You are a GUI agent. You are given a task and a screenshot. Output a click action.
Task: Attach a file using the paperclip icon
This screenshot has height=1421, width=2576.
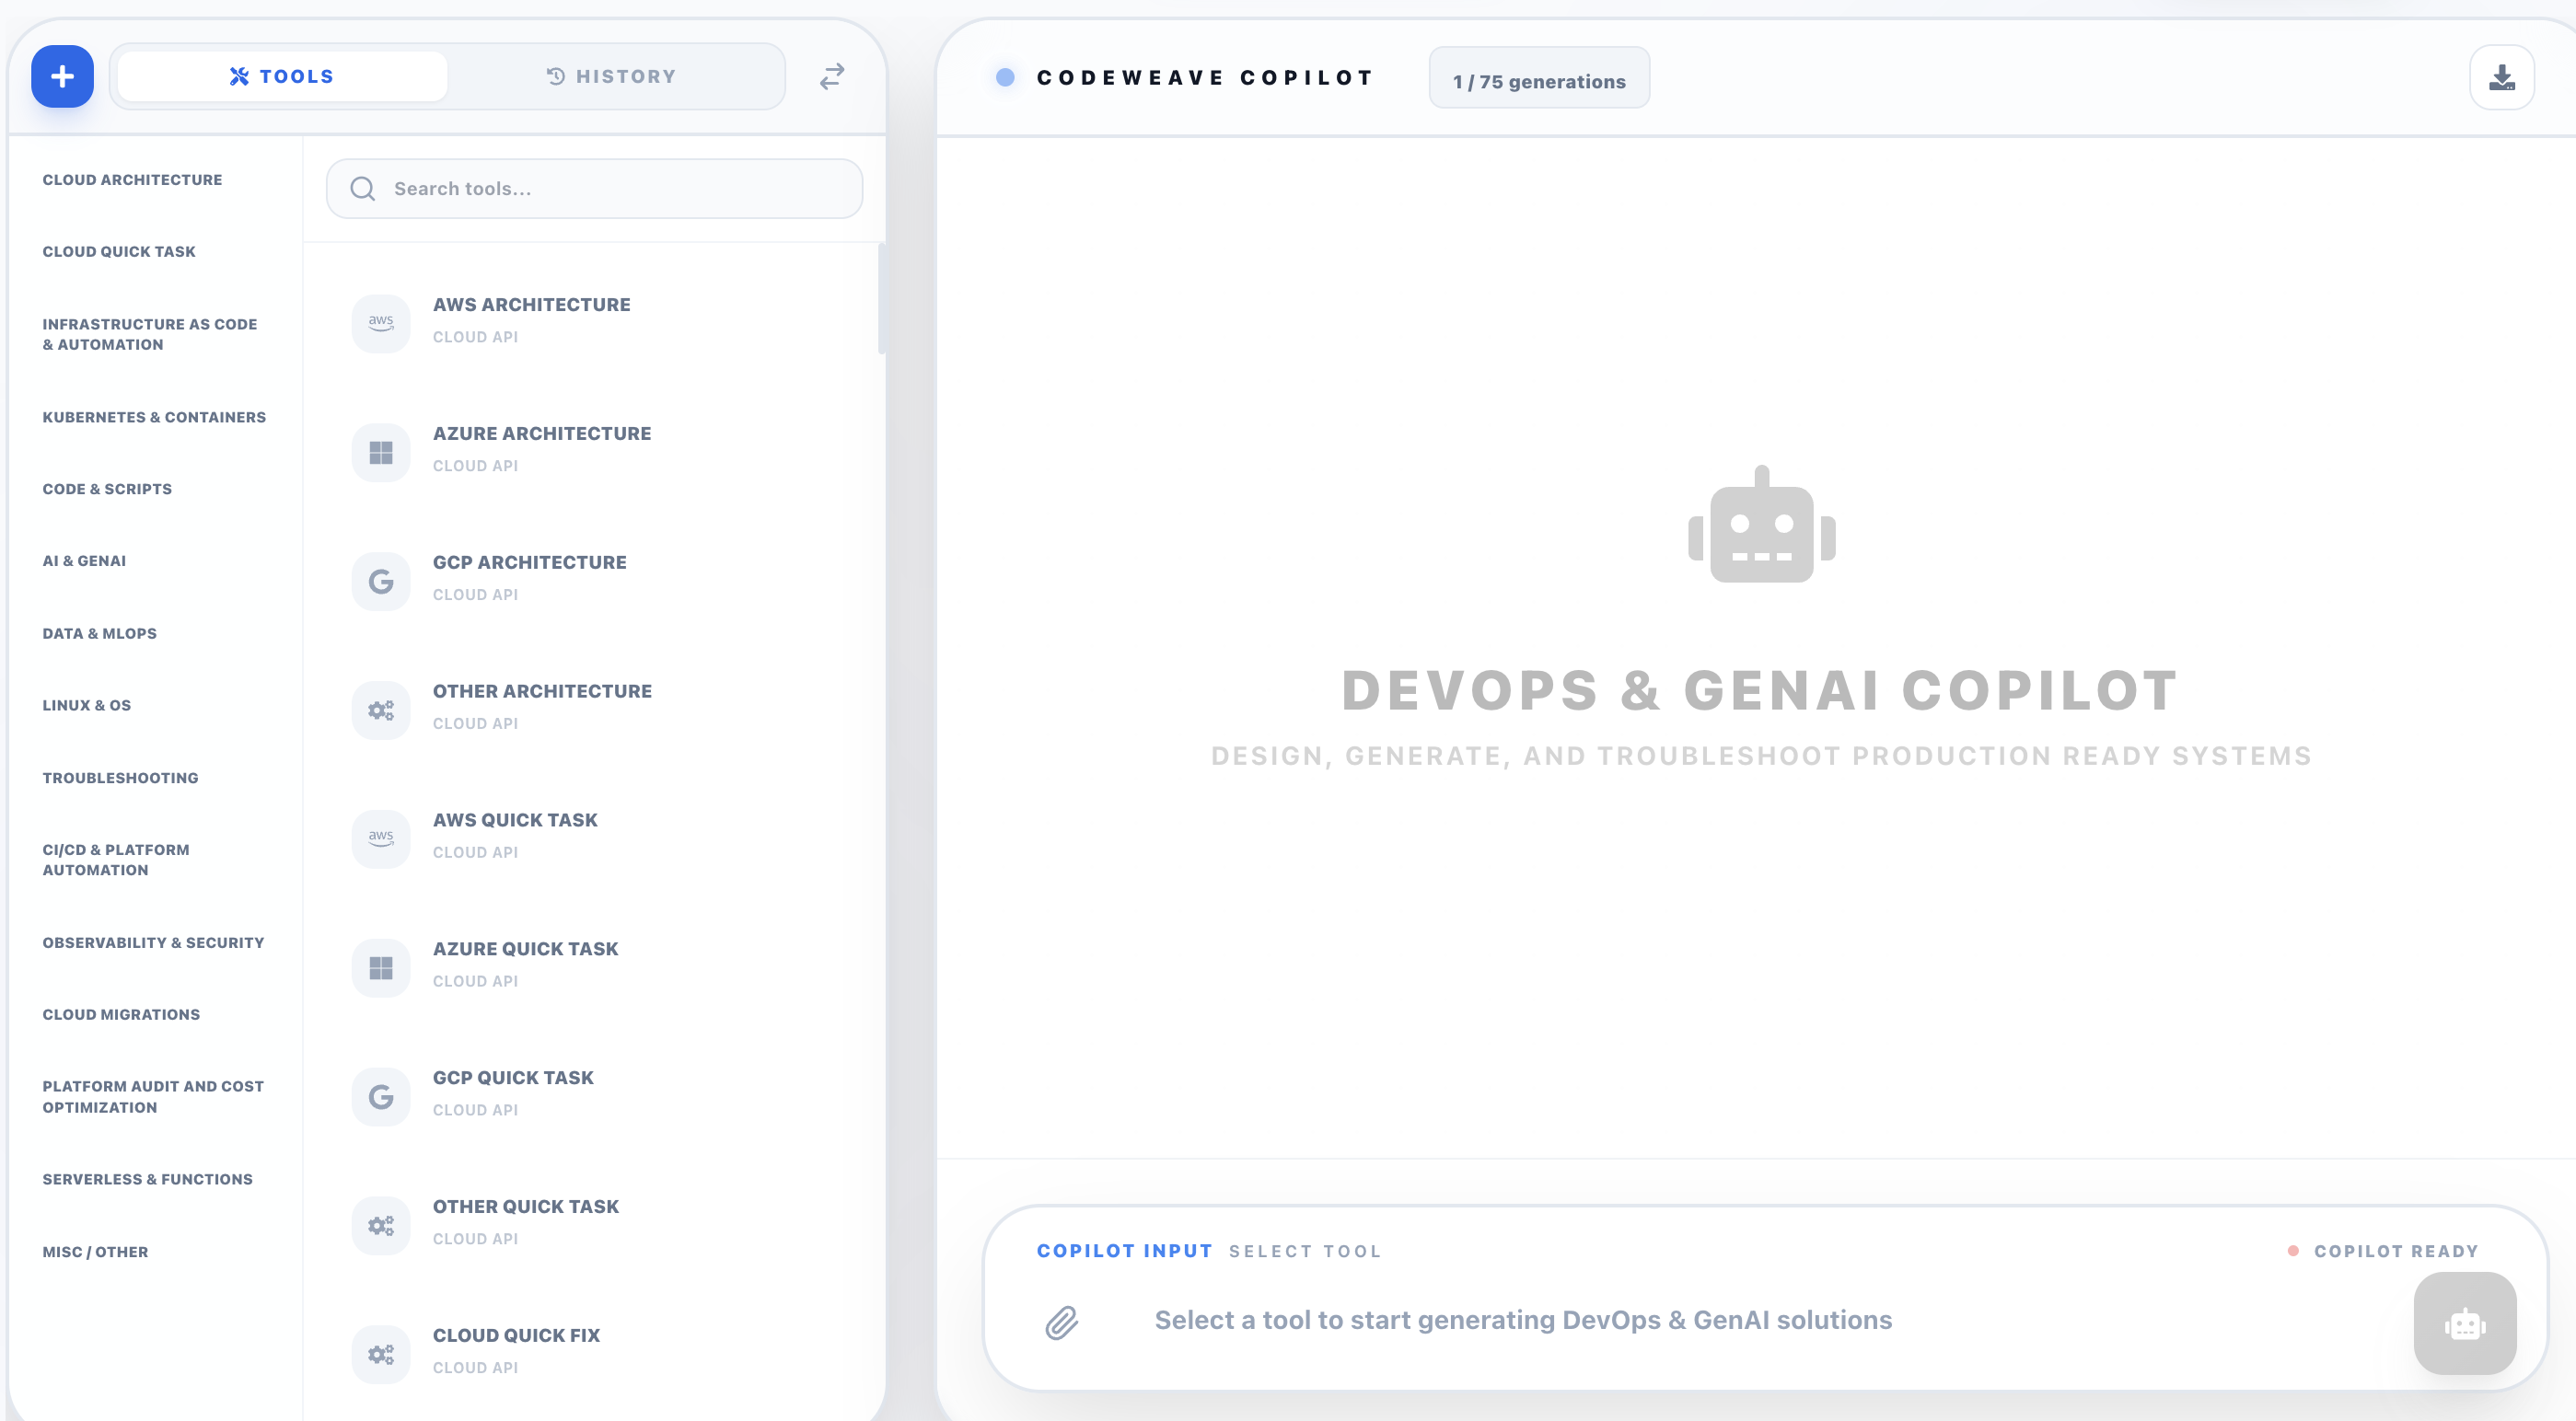pos(1062,1322)
